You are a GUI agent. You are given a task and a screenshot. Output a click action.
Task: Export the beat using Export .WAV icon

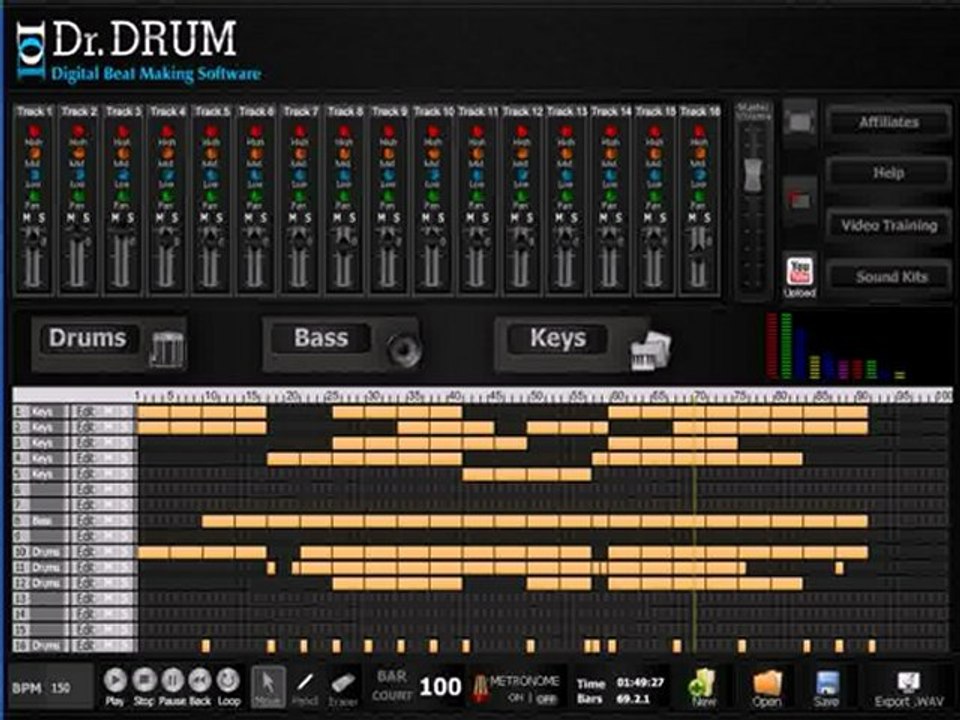tap(909, 689)
